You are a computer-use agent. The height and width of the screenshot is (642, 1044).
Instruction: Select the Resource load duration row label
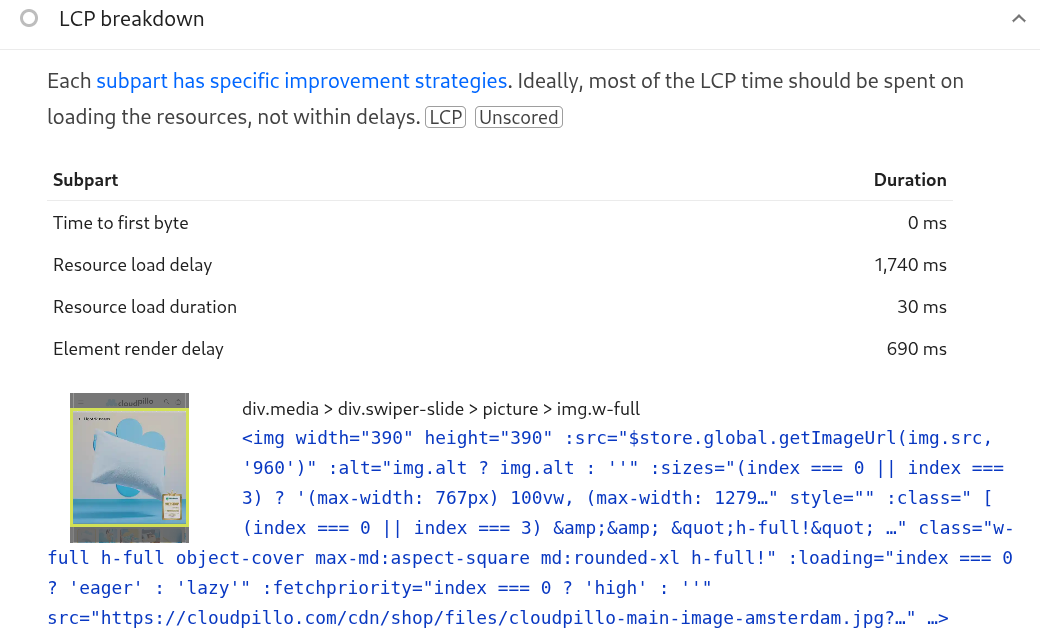tap(145, 307)
